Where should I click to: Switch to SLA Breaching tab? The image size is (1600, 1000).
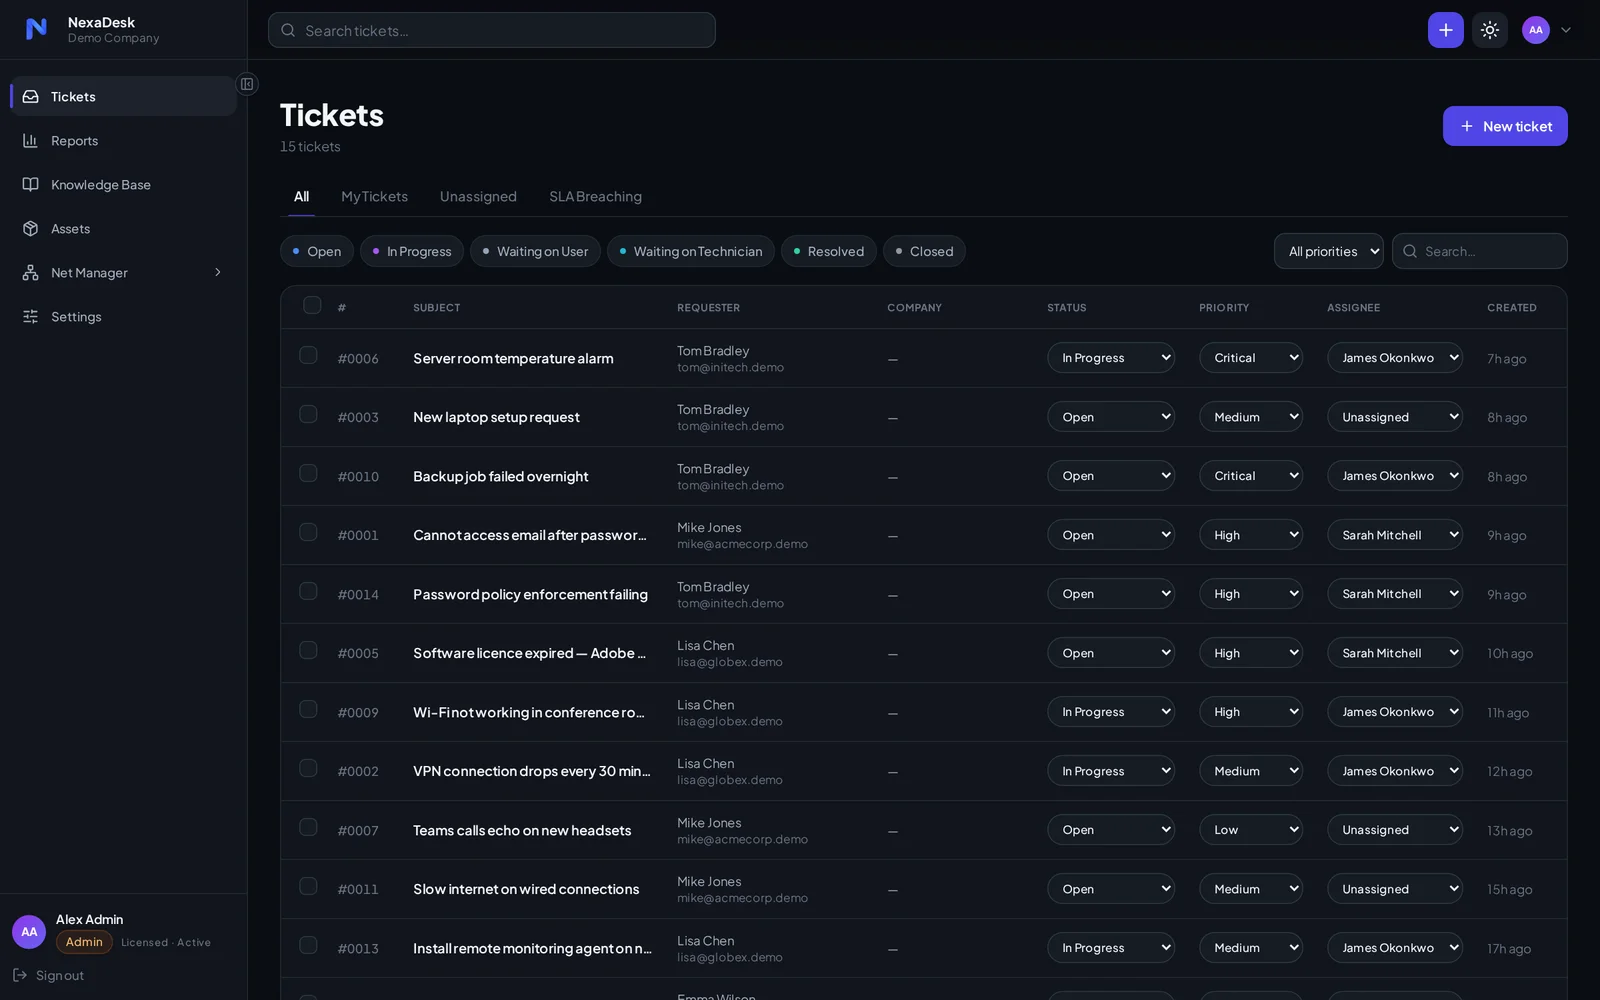(595, 196)
